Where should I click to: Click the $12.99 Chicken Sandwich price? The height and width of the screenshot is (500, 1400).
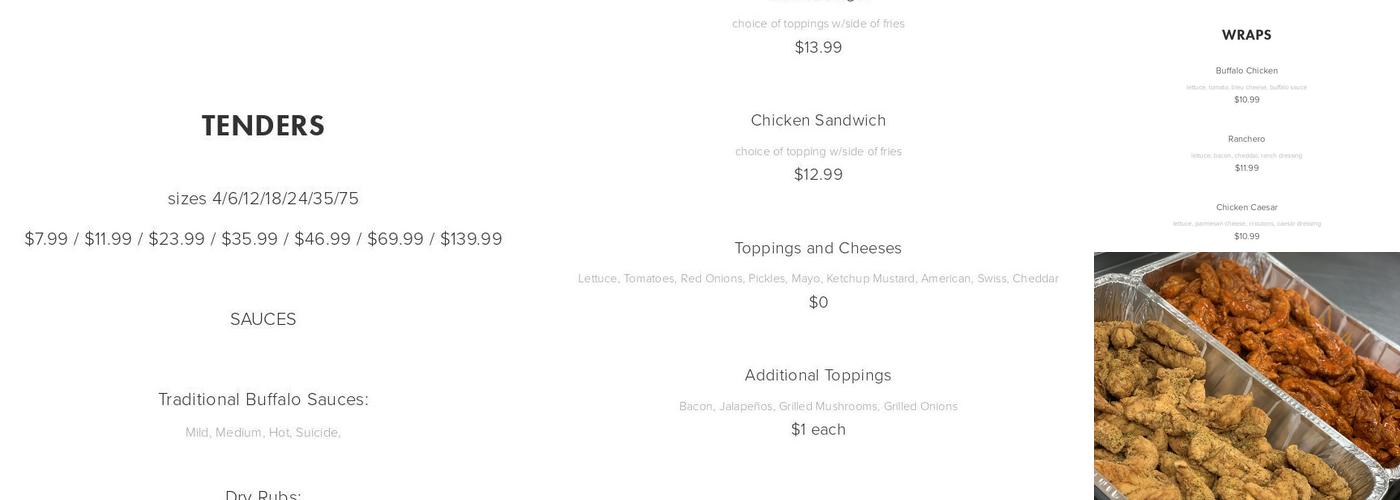818,174
